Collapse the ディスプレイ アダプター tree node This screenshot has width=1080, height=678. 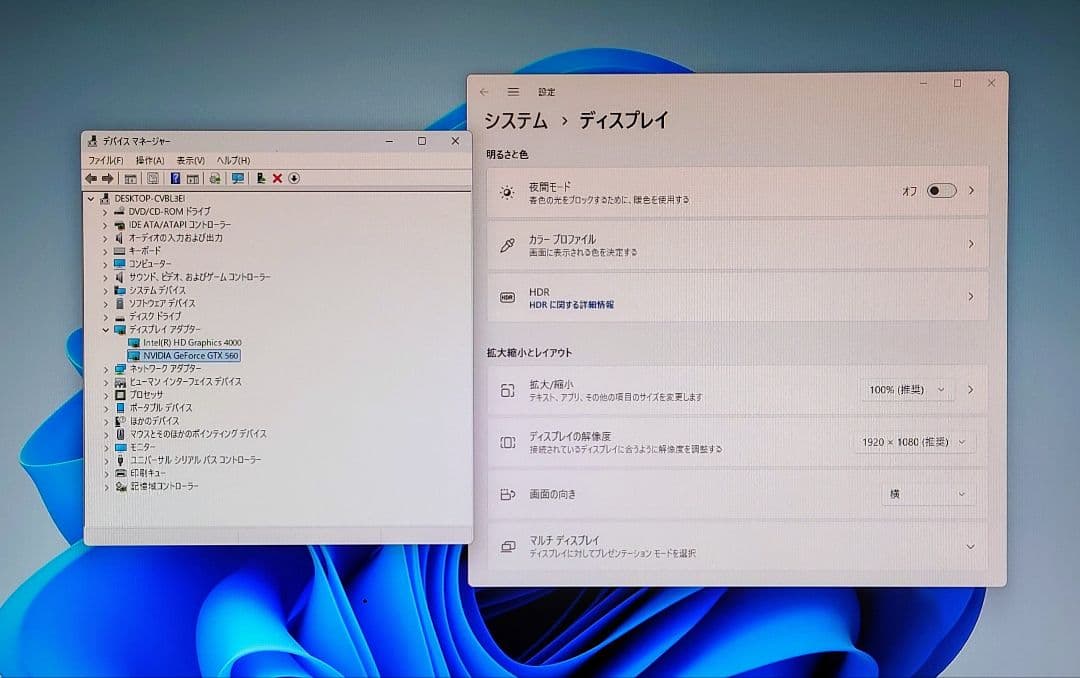coord(106,329)
